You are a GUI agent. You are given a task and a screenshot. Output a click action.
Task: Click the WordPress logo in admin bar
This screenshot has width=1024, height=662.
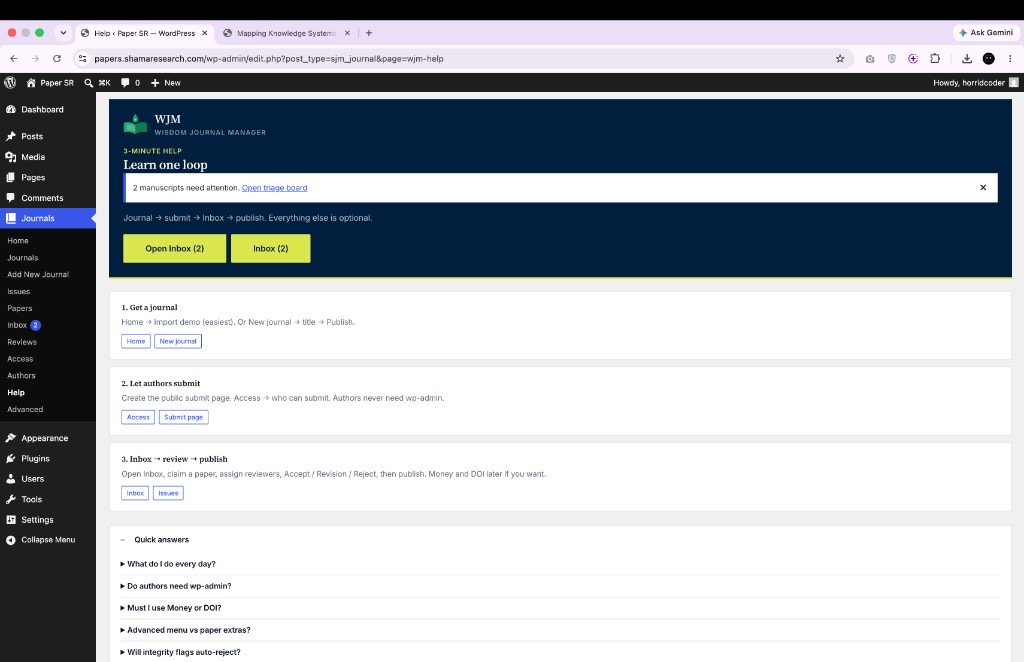(10, 82)
